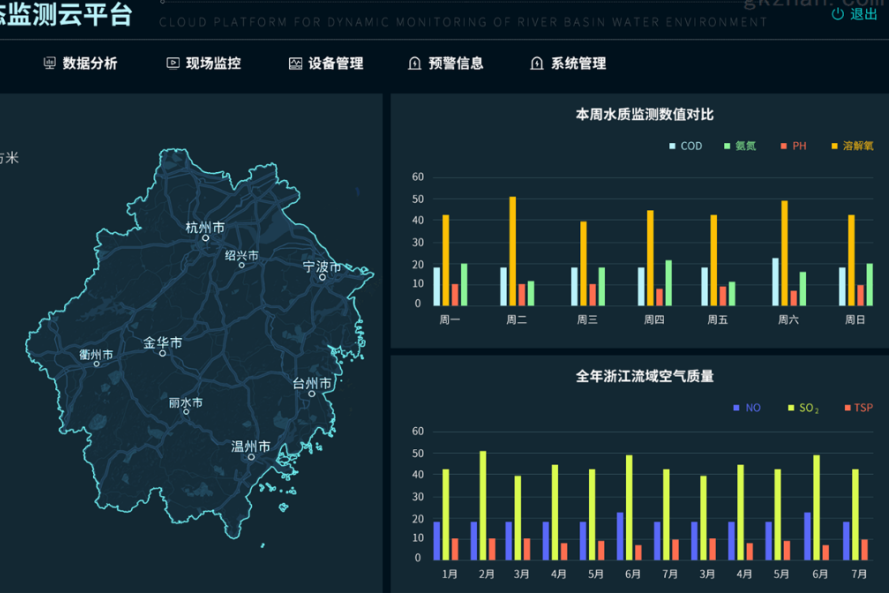Viewport: 889px width, 593px height.
Task: Toggle the SO2 series in air chart
Action: pos(790,407)
